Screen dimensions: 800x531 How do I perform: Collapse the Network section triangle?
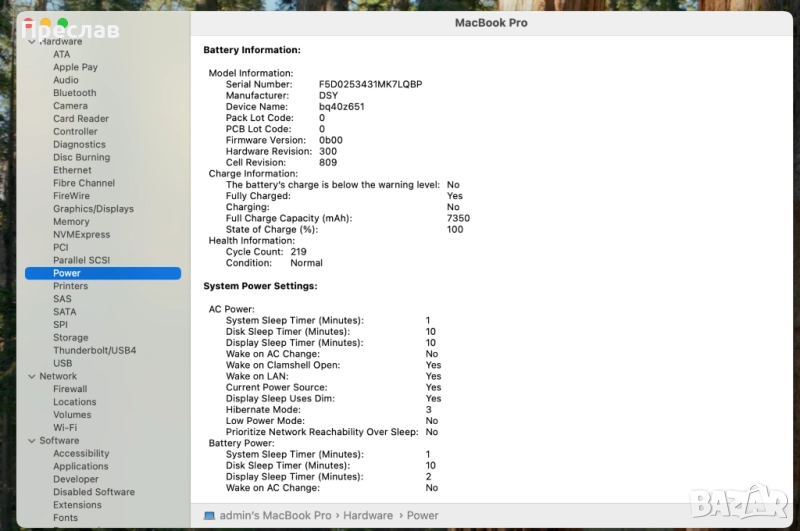click(x=31, y=377)
